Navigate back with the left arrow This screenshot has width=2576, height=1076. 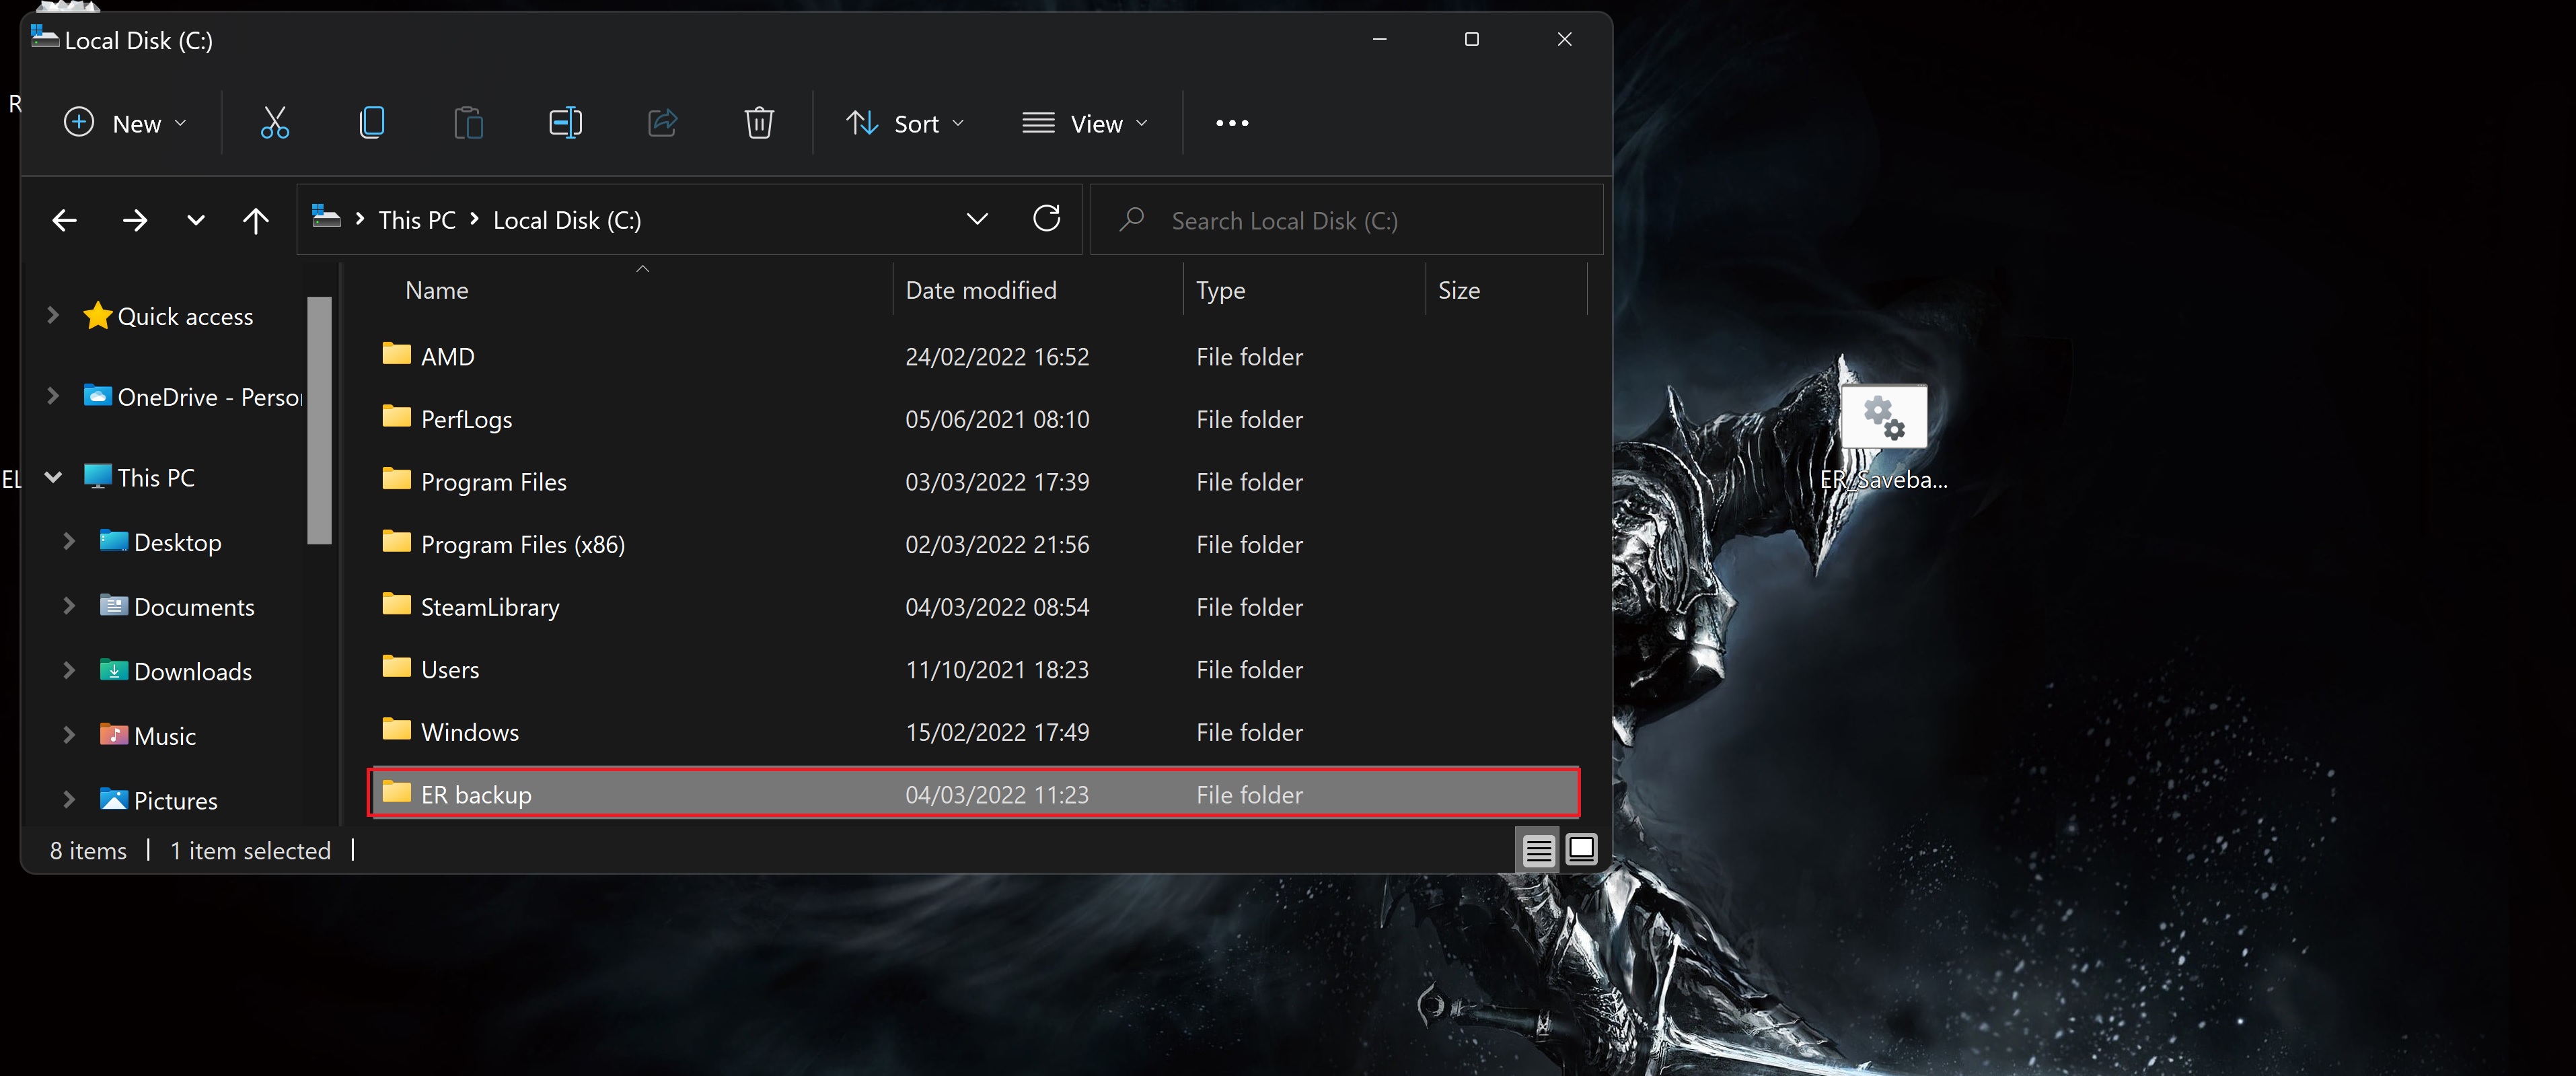click(65, 220)
